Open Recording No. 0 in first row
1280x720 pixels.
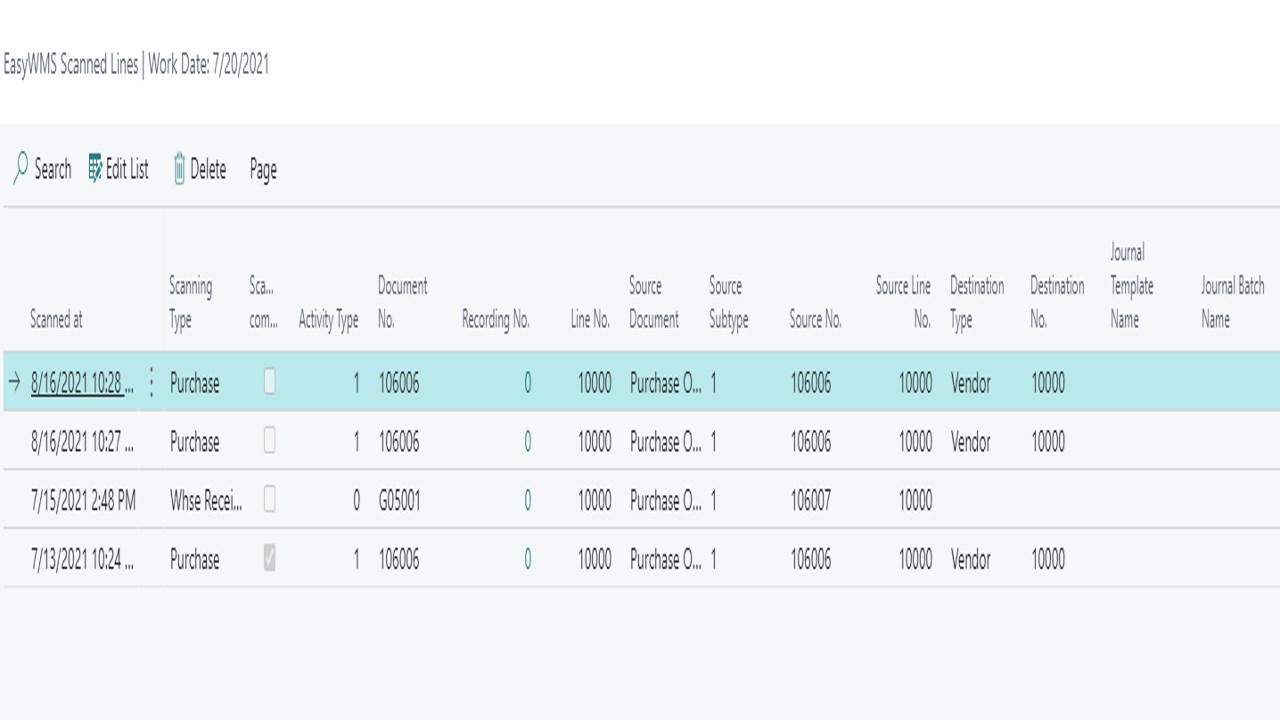pos(527,383)
